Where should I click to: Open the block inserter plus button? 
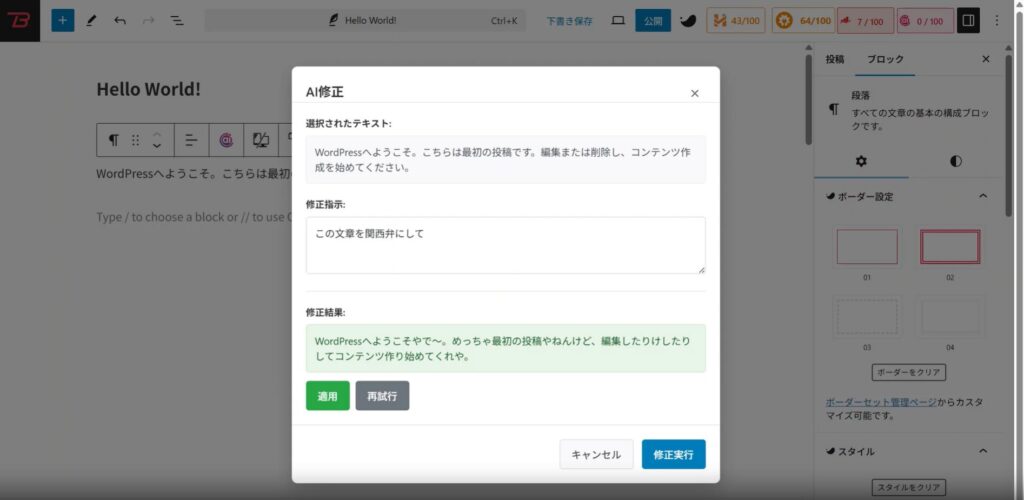[x=63, y=20]
